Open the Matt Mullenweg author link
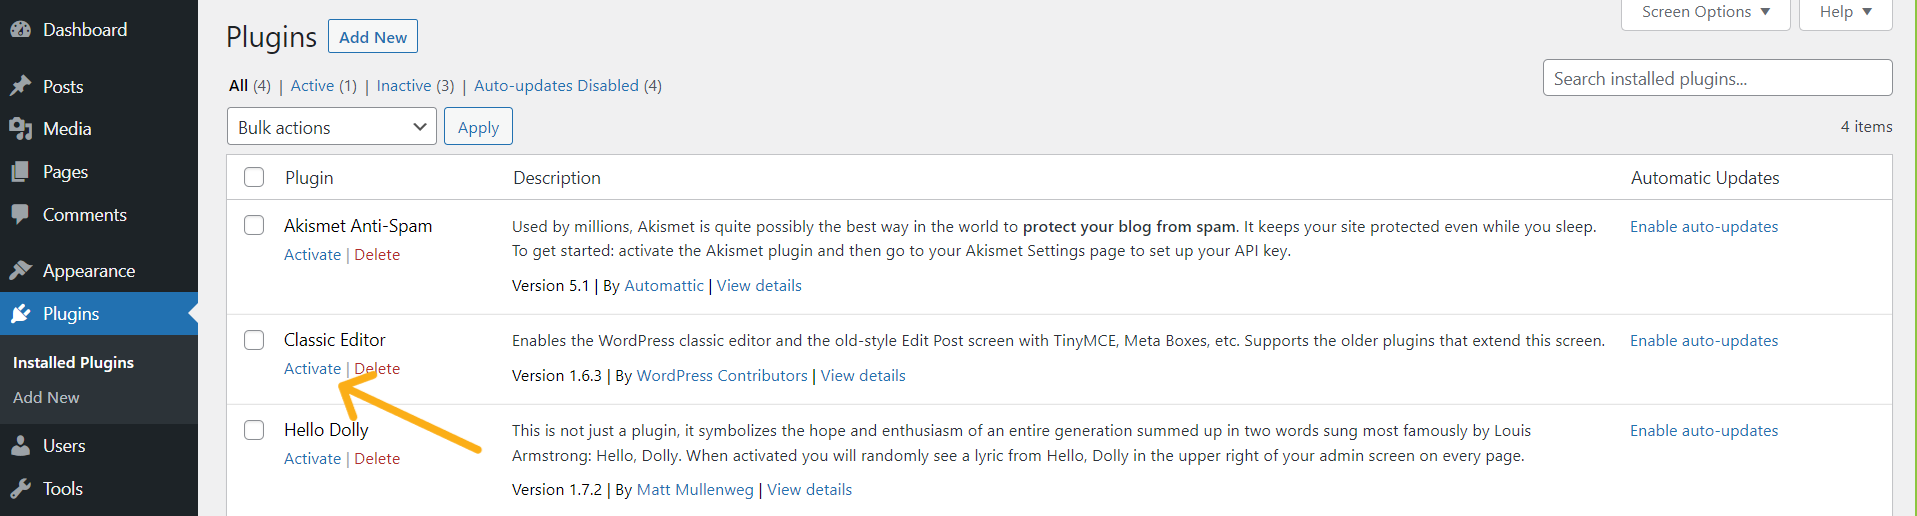1917x516 pixels. pyautogui.click(x=695, y=490)
